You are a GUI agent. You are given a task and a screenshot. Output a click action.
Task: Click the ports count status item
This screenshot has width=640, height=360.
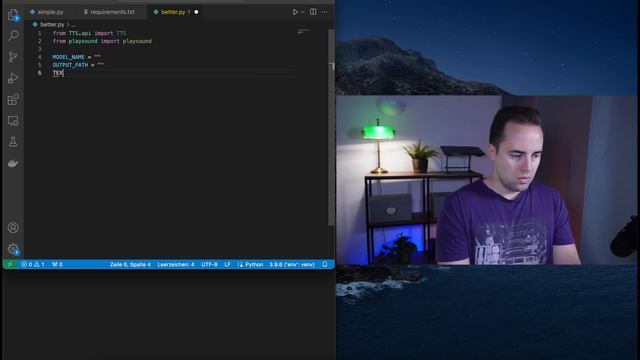pyautogui.click(x=57, y=264)
